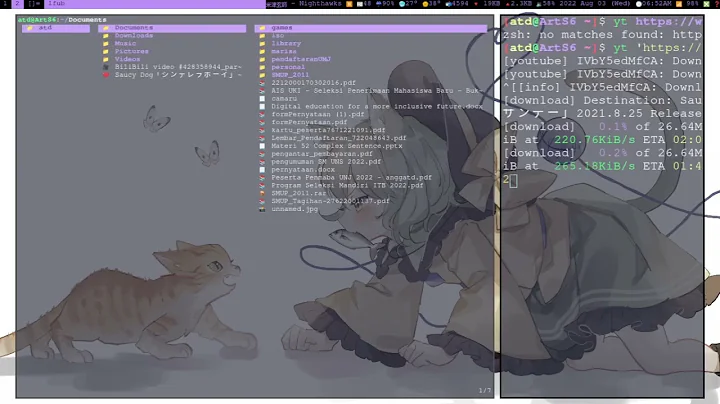Viewport: 720px width, 404px height.
Task: Click the folder icon next to Videos
Action: [x=106, y=59]
